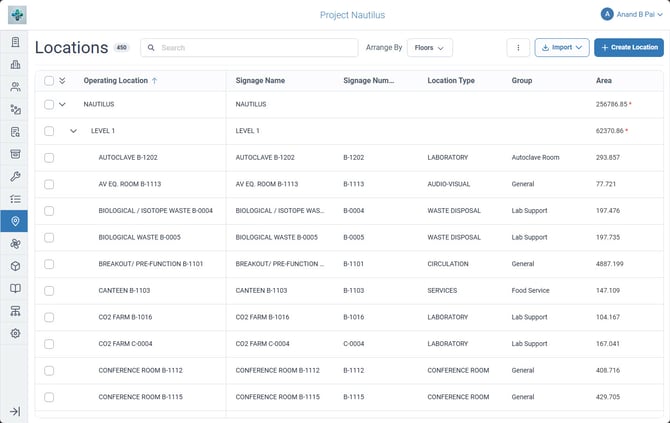Open the buildings sidebar icon
Screen dimensions: 670x423
[15, 65]
